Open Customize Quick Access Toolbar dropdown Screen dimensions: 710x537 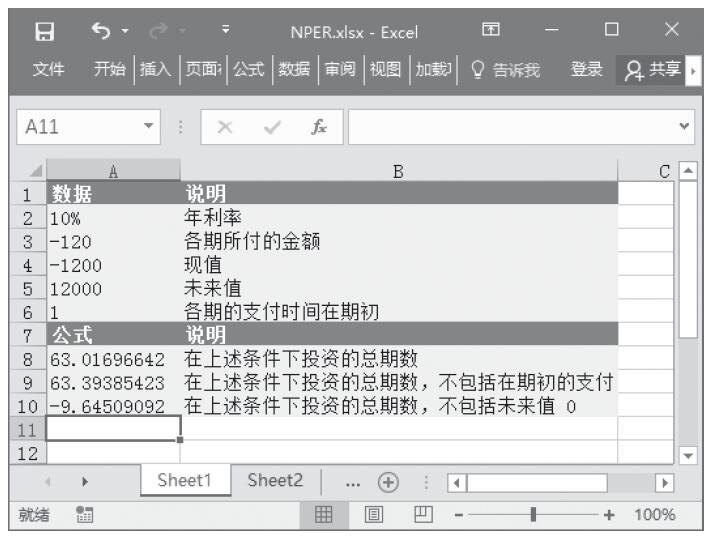(x=226, y=32)
